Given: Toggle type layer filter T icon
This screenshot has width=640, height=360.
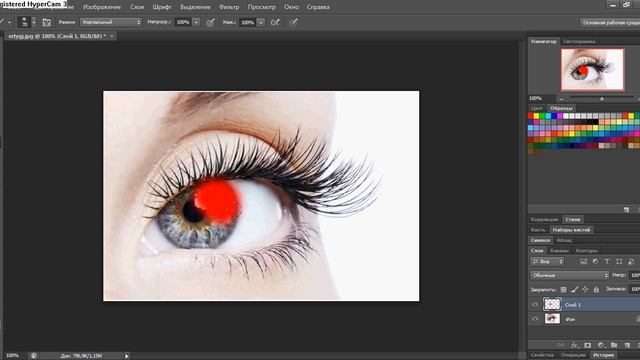Looking at the screenshot, I should click(x=607, y=261).
